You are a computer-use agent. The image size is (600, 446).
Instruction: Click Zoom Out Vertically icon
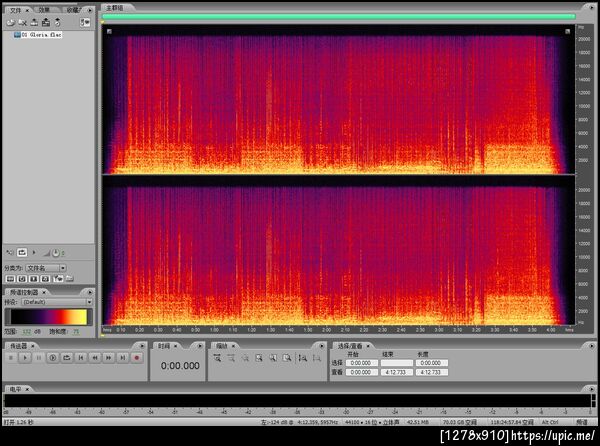click(x=316, y=358)
